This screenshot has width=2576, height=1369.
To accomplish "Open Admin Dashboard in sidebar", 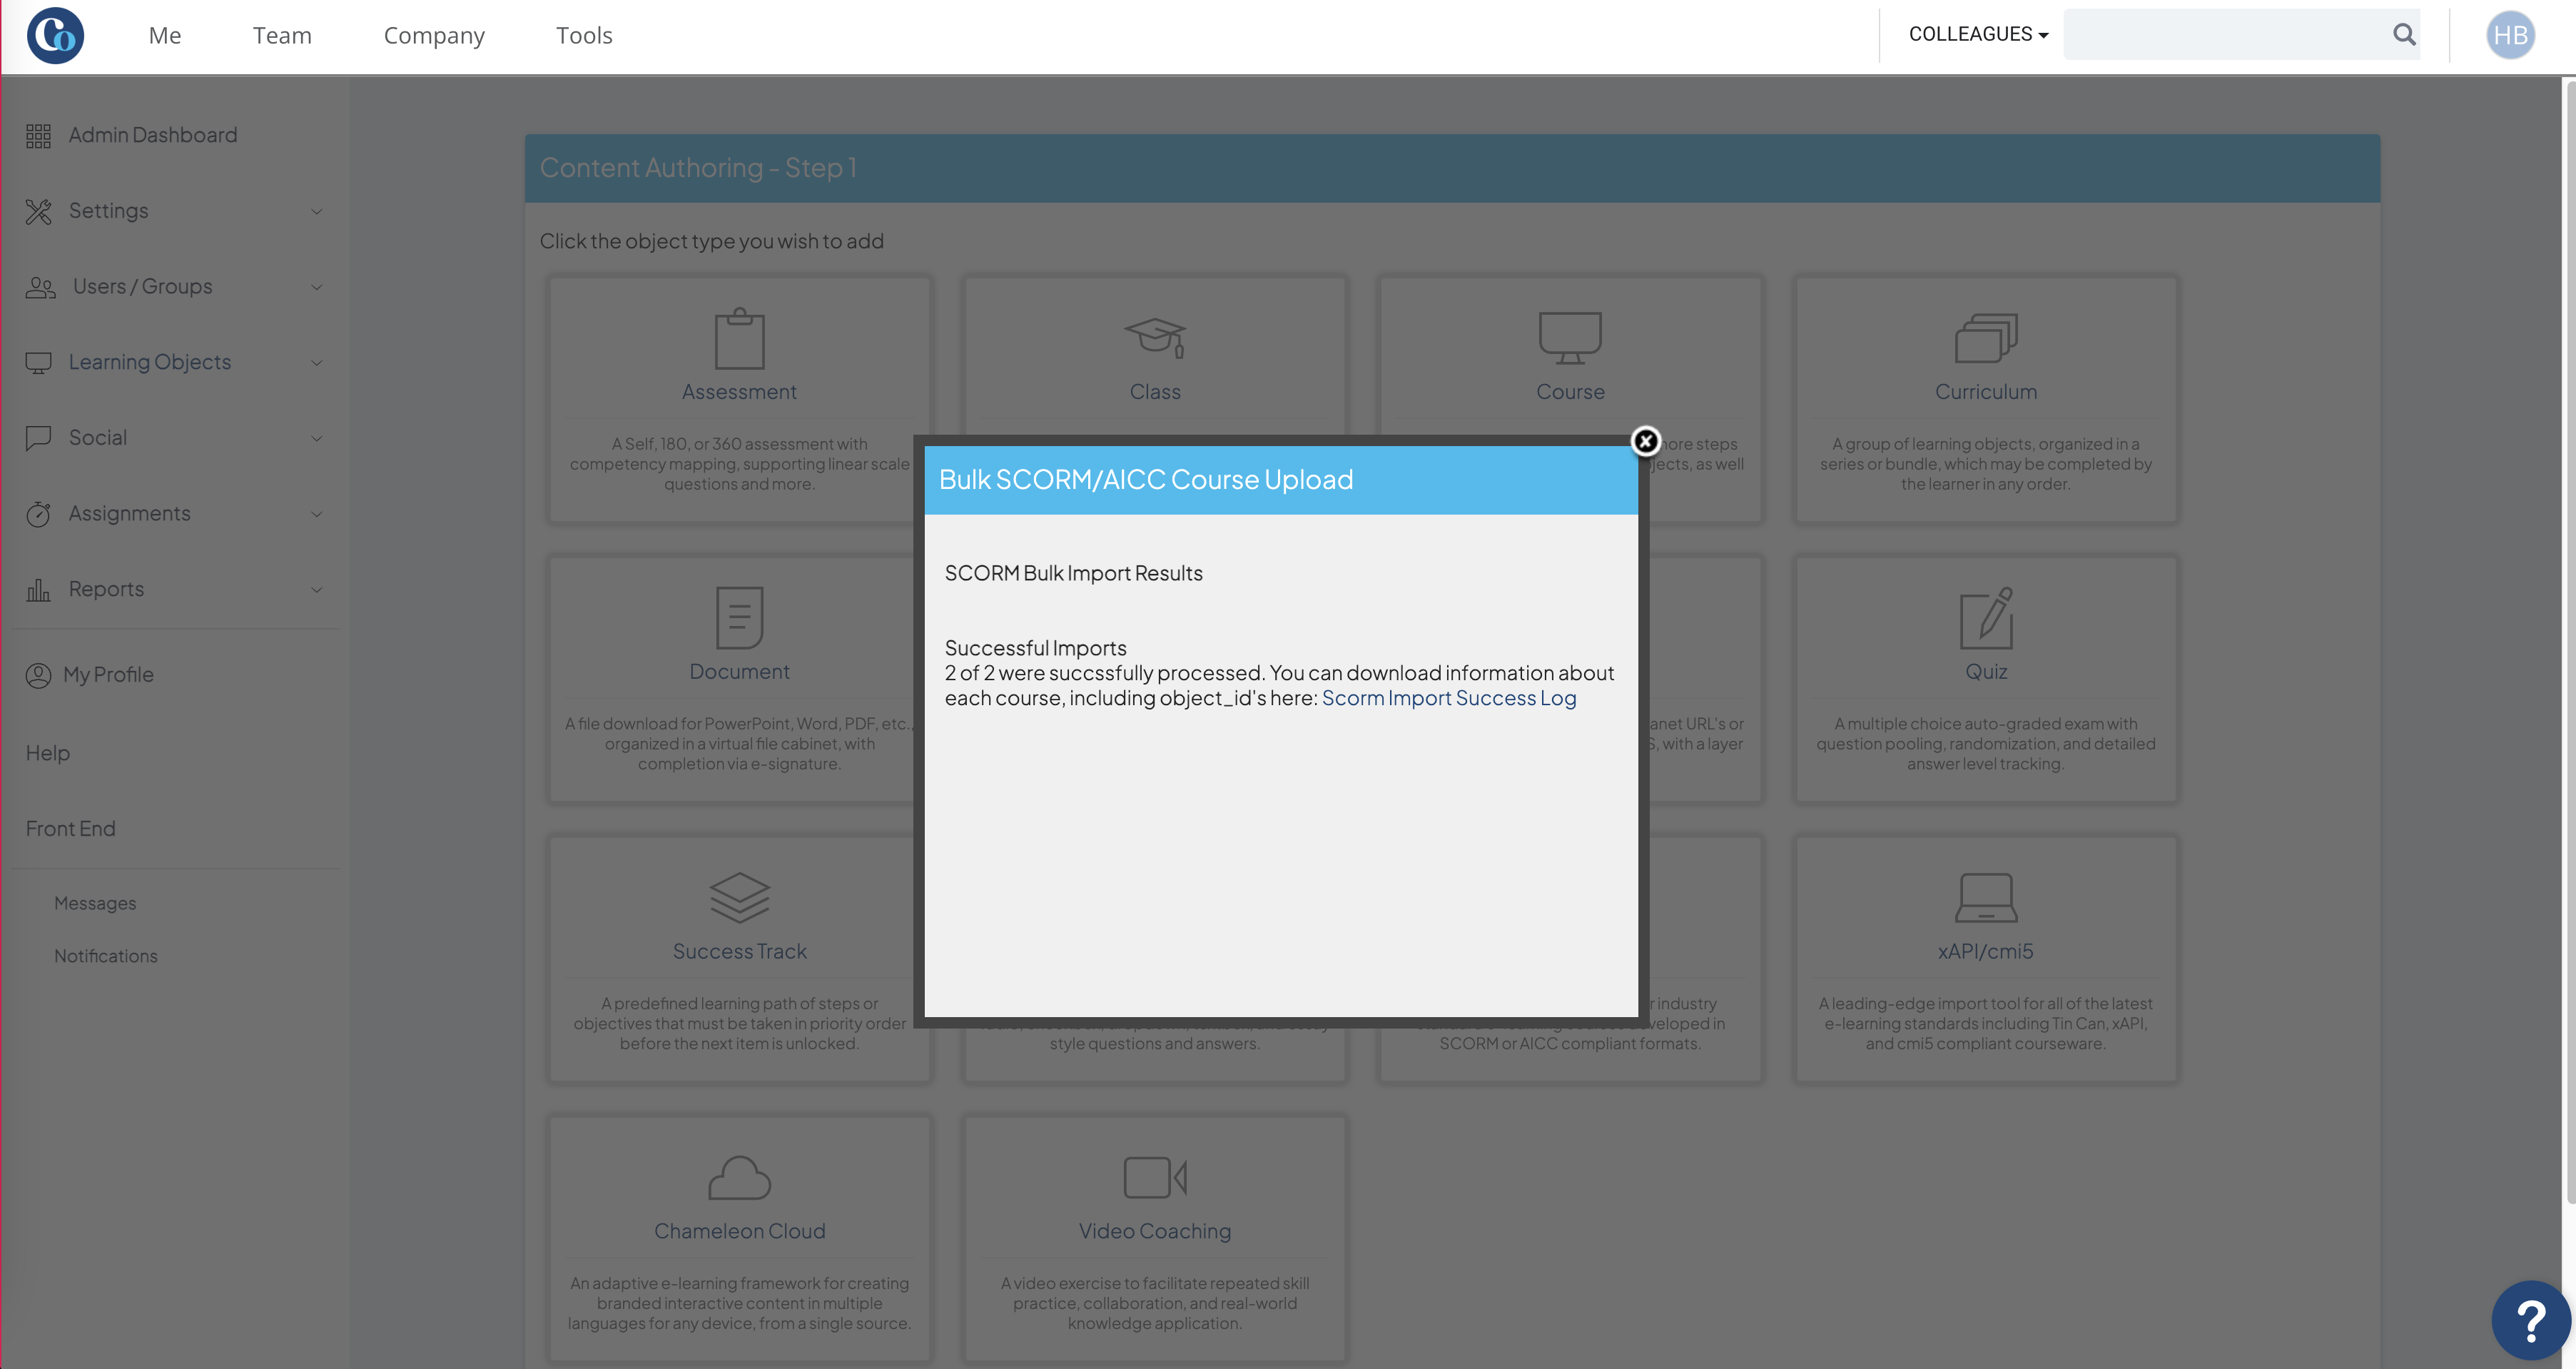I will 152,135.
